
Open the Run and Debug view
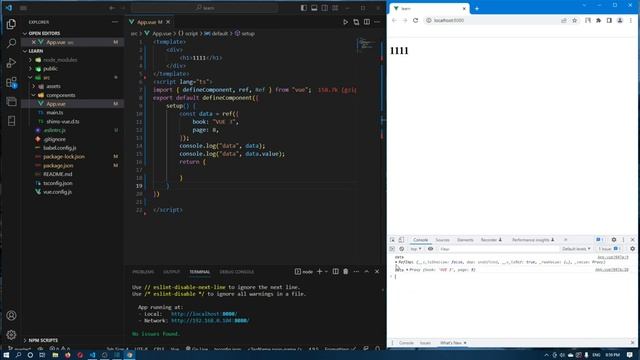[x=11, y=62]
